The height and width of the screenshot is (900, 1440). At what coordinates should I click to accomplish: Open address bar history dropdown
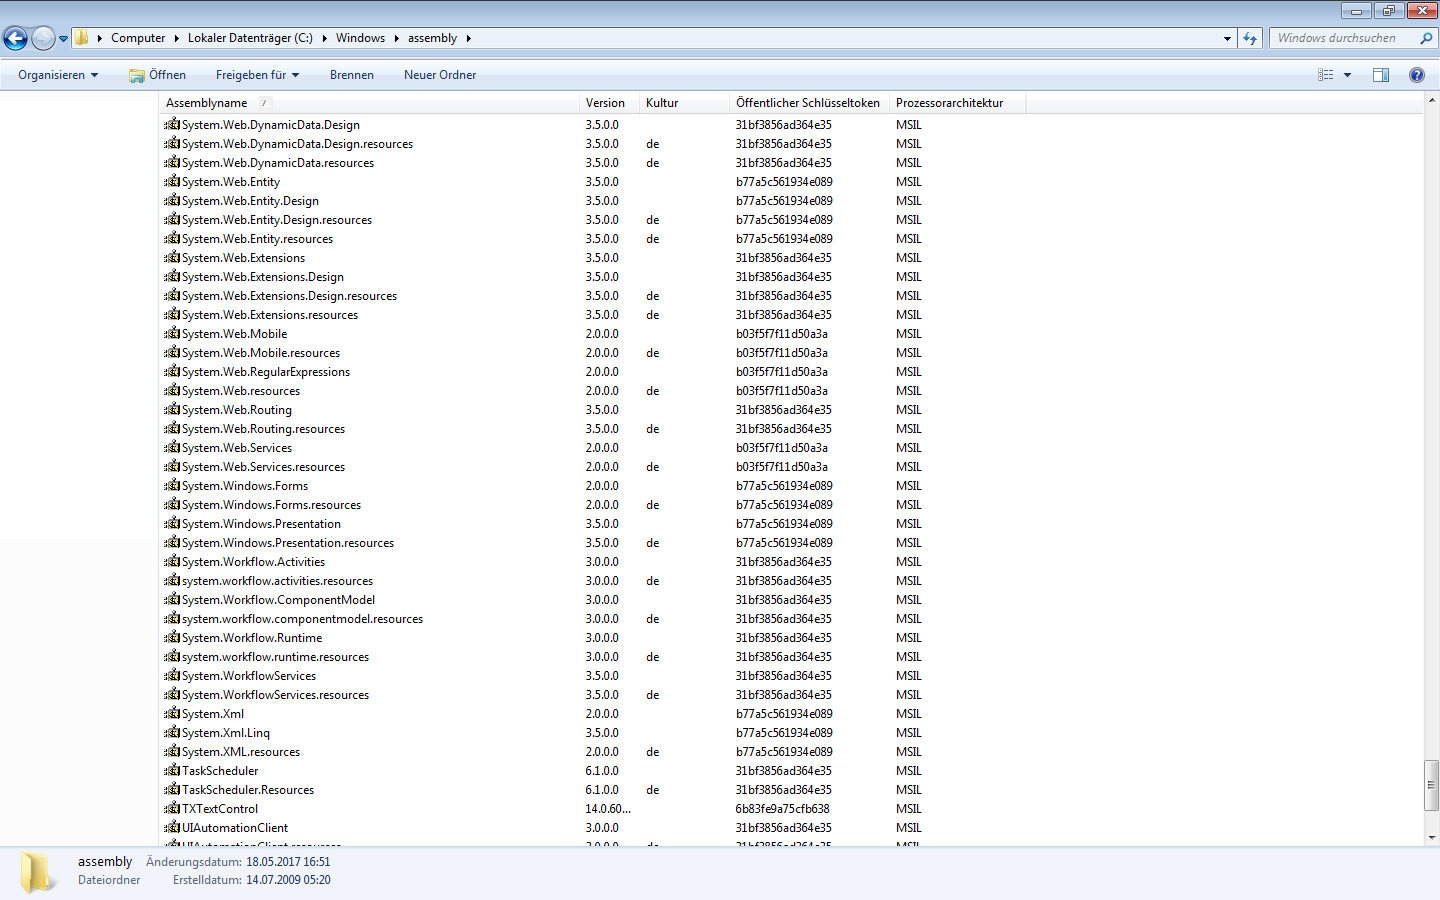click(1227, 38)
